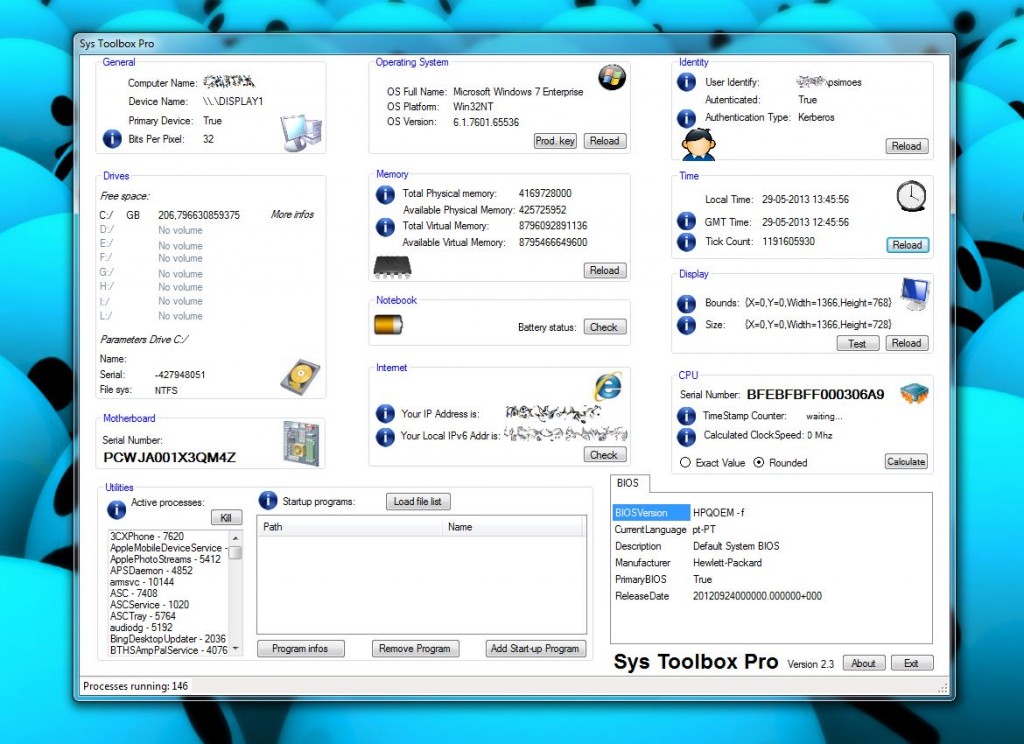Click info icon next to Bounds
1024x744 pixels.
pos(686,303)
